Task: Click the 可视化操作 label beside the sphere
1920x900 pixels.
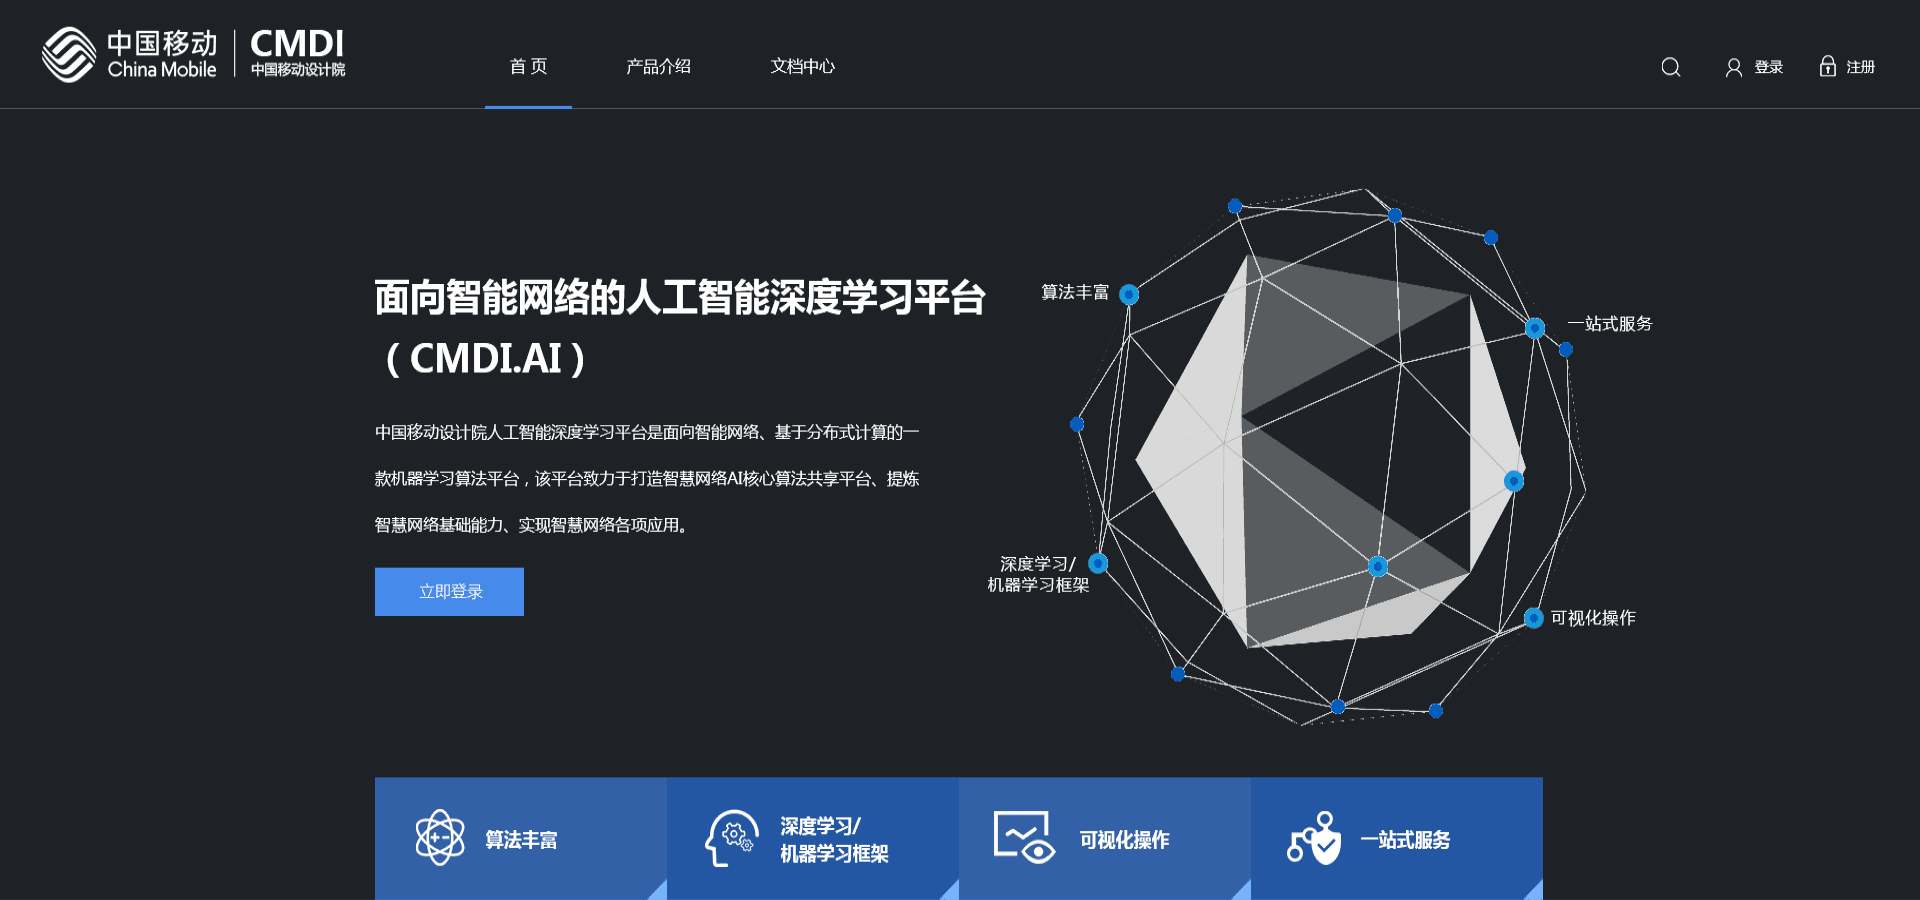Action: [1593, 618]
